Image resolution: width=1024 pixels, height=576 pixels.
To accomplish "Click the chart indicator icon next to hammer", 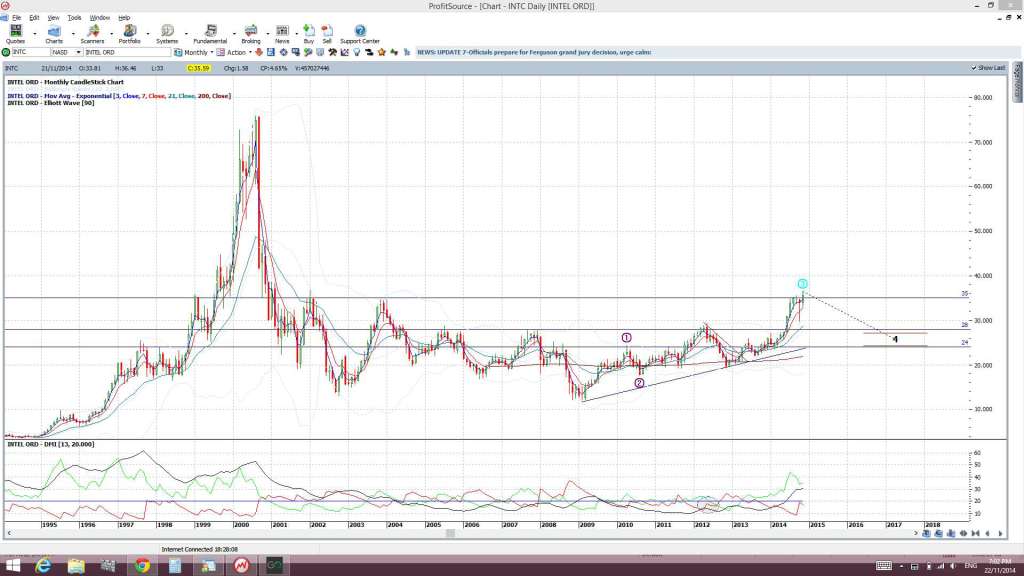I will (x=345, y=52).
